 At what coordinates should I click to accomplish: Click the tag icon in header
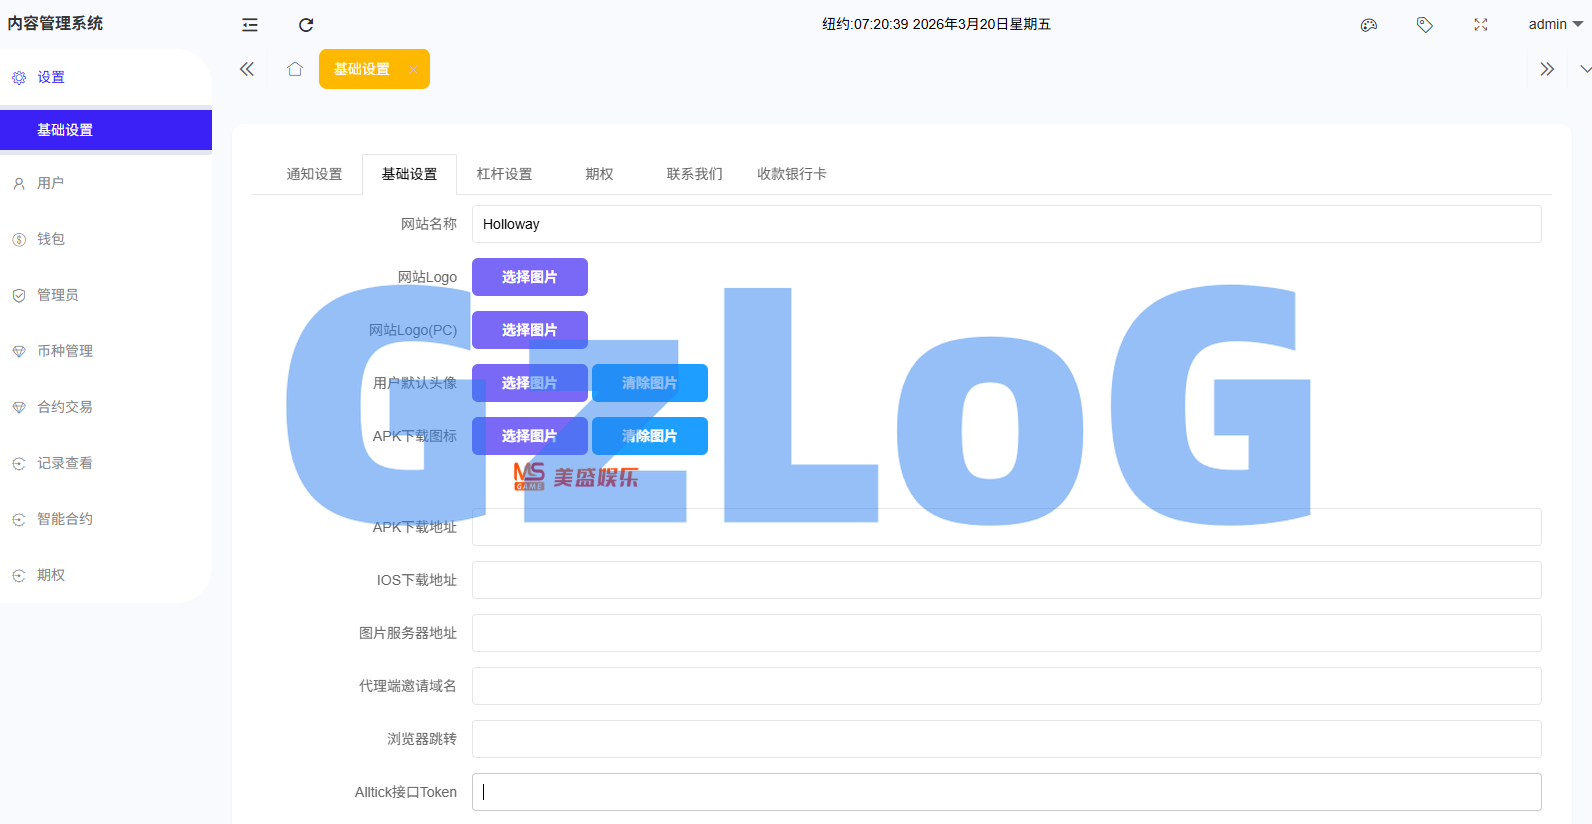[x=1425, y=25]
